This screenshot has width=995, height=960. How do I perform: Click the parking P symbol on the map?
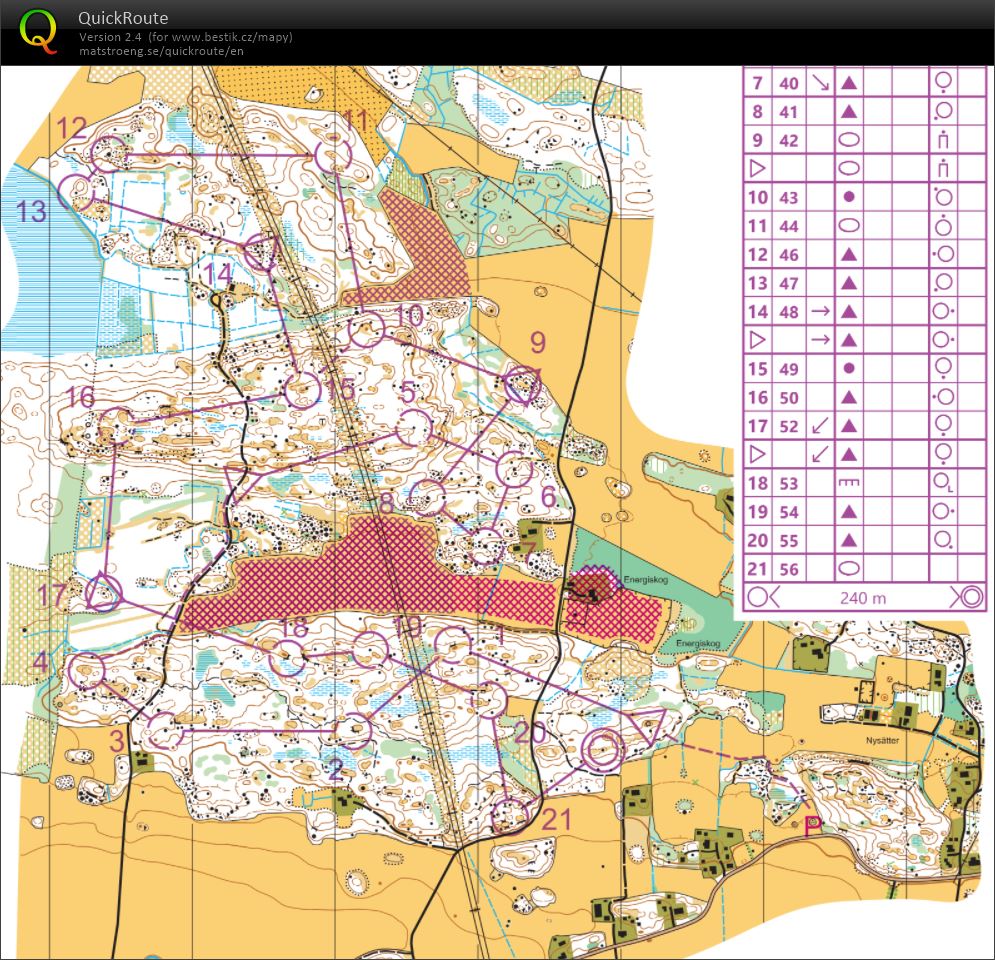pyautogui.click(x=811, y=823)
